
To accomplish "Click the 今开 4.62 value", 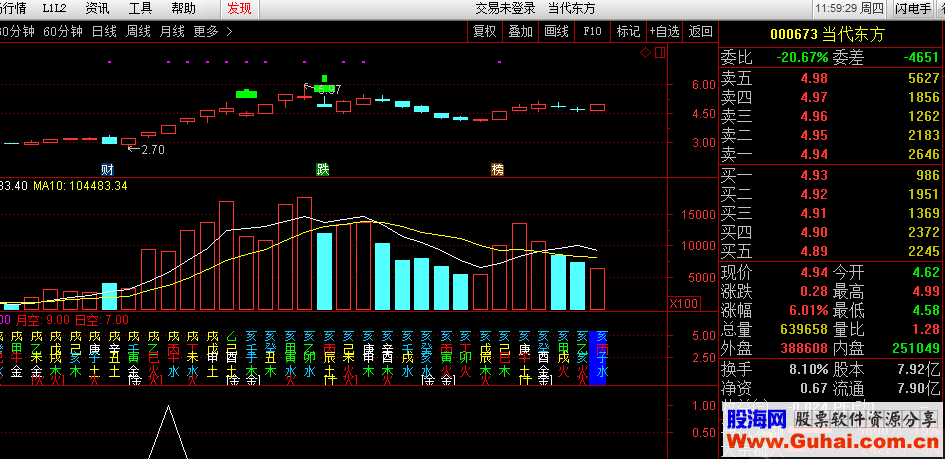I will point(926,272).
